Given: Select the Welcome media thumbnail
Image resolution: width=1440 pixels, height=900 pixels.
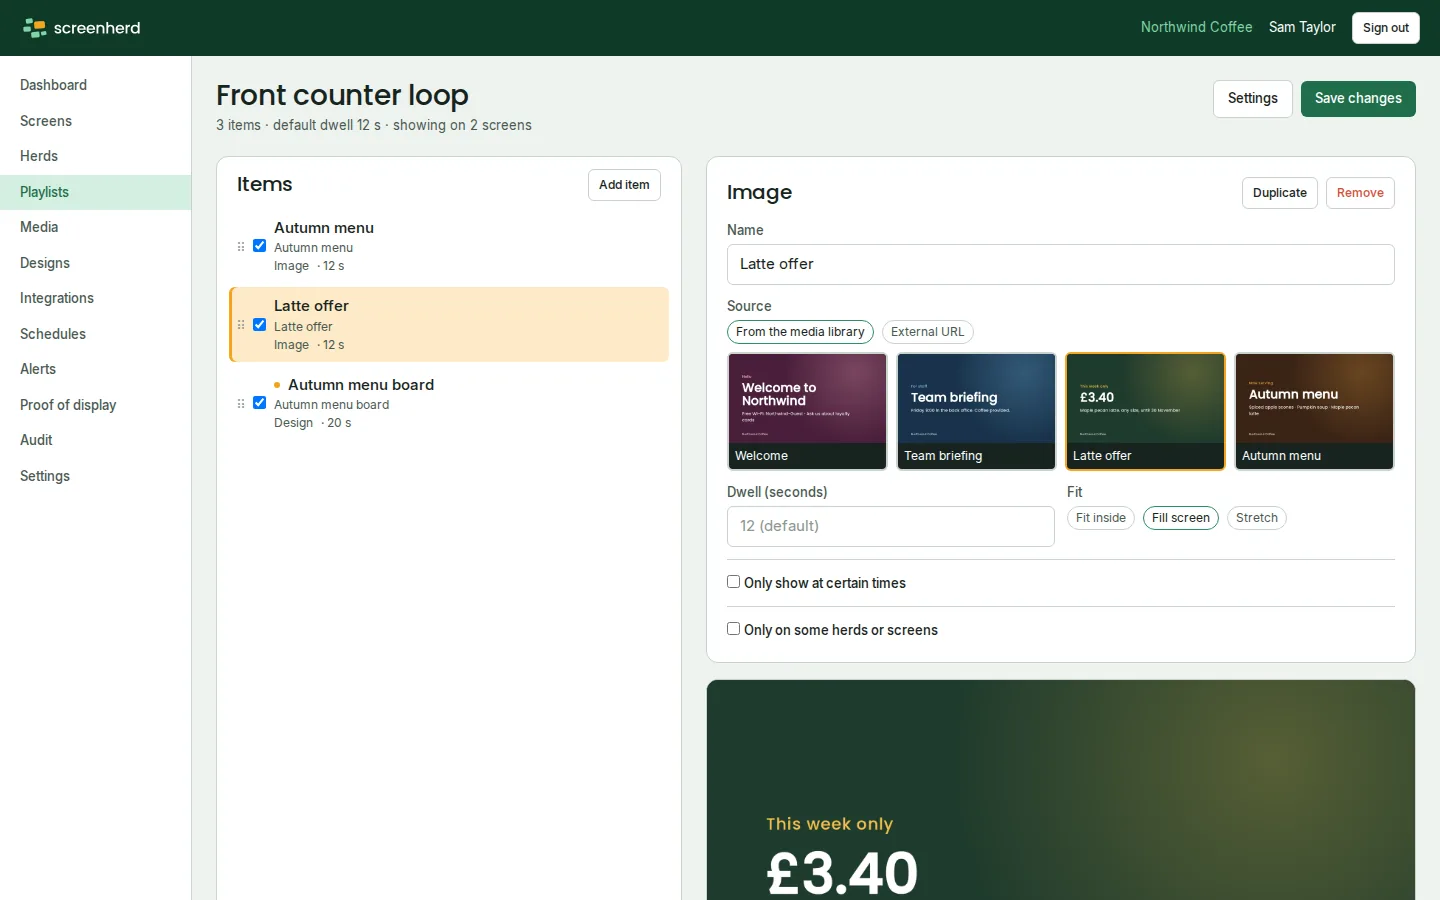Looking at the screenshot, I should tap(807, 411).
